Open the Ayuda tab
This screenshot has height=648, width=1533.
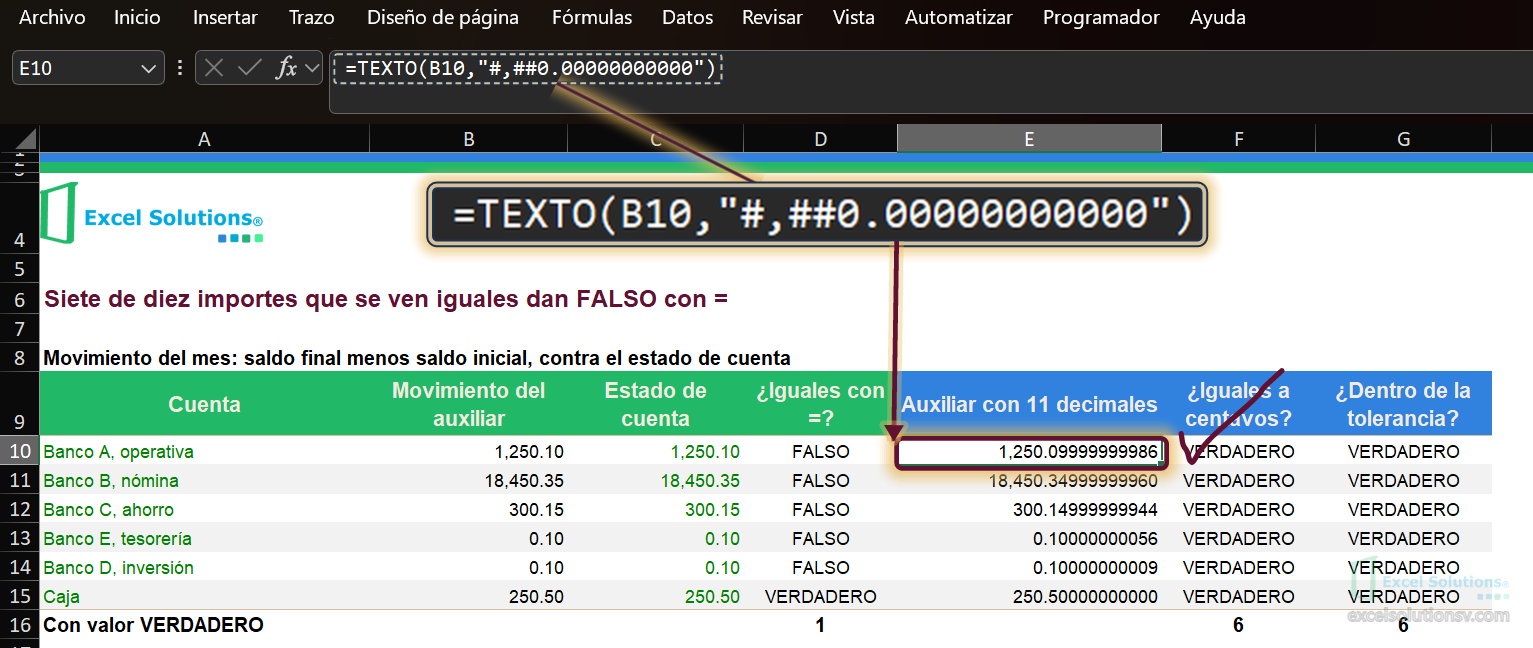pyautogui.click(x=1218, y=18)
